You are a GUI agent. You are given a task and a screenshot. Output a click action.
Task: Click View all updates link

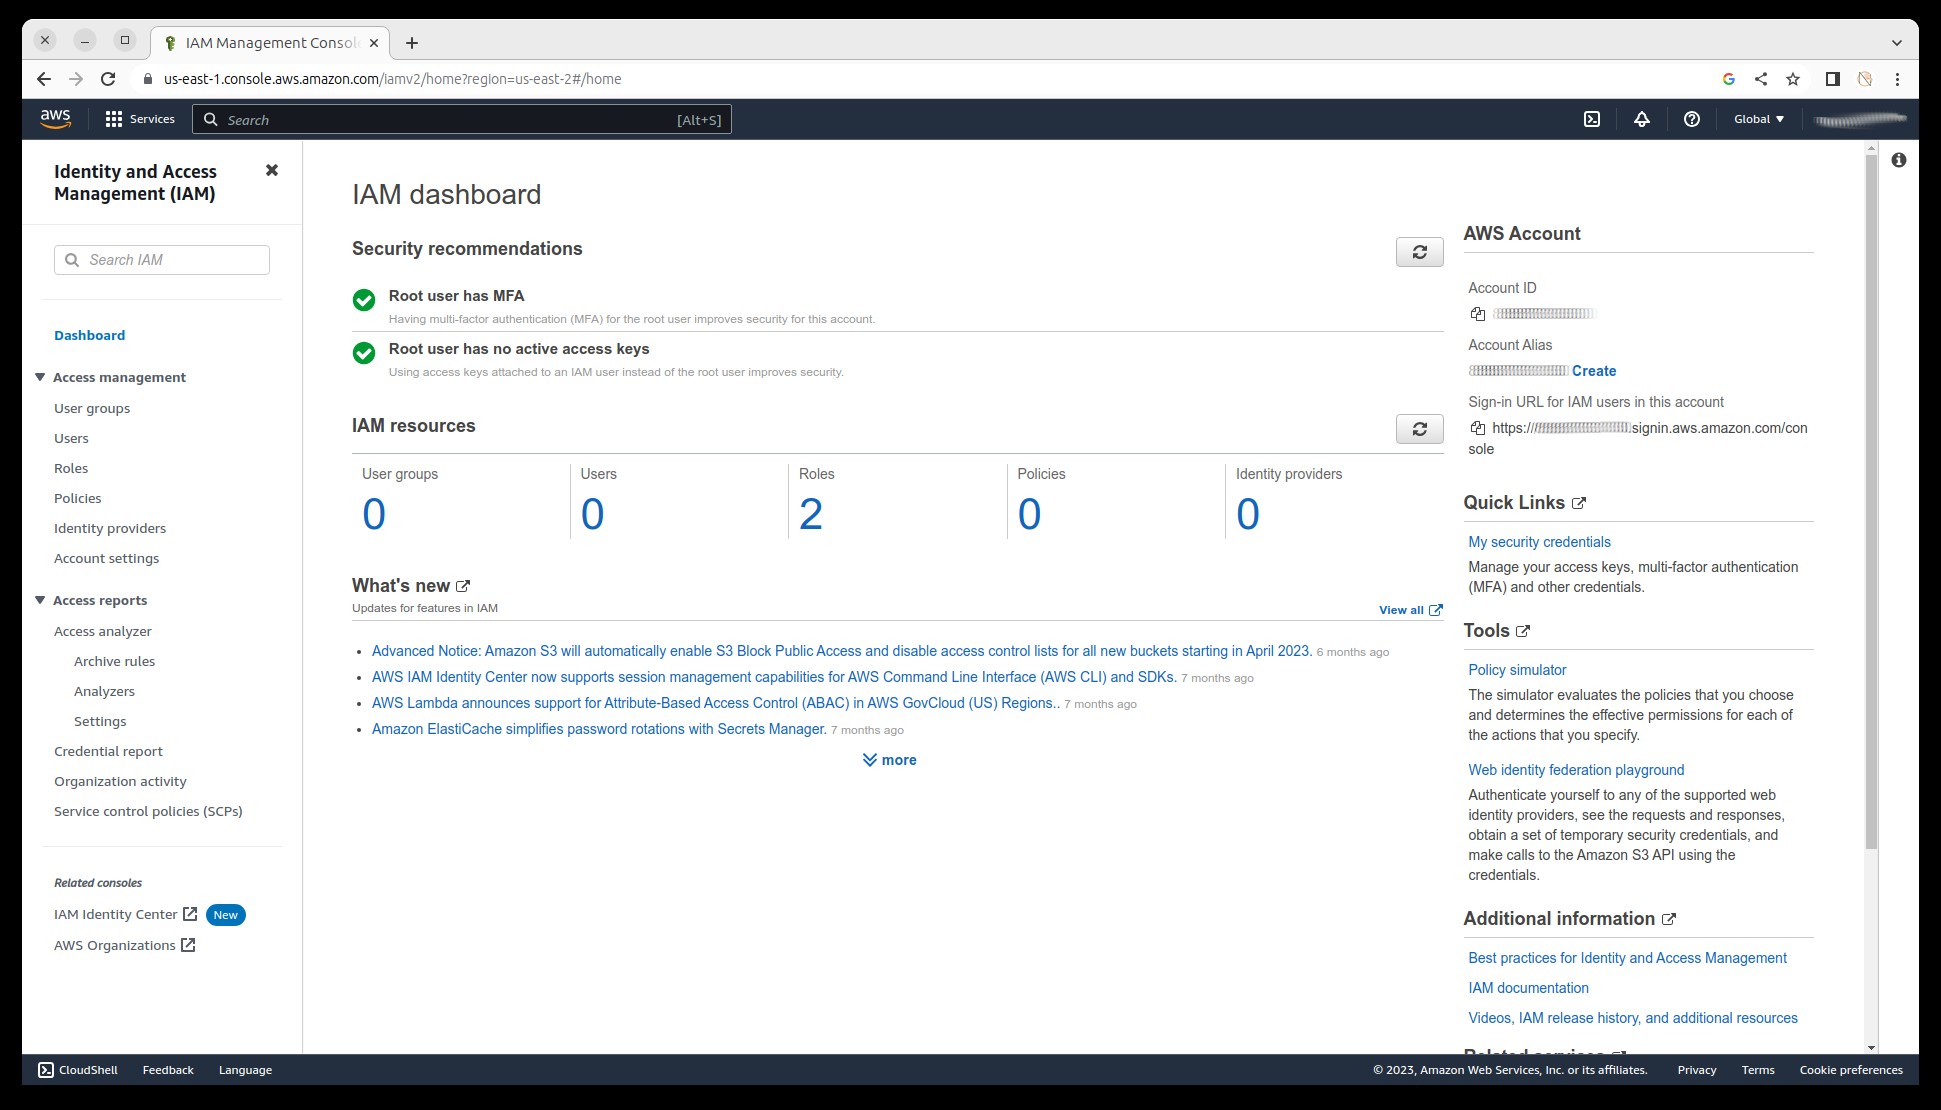tap(1410, 610)
